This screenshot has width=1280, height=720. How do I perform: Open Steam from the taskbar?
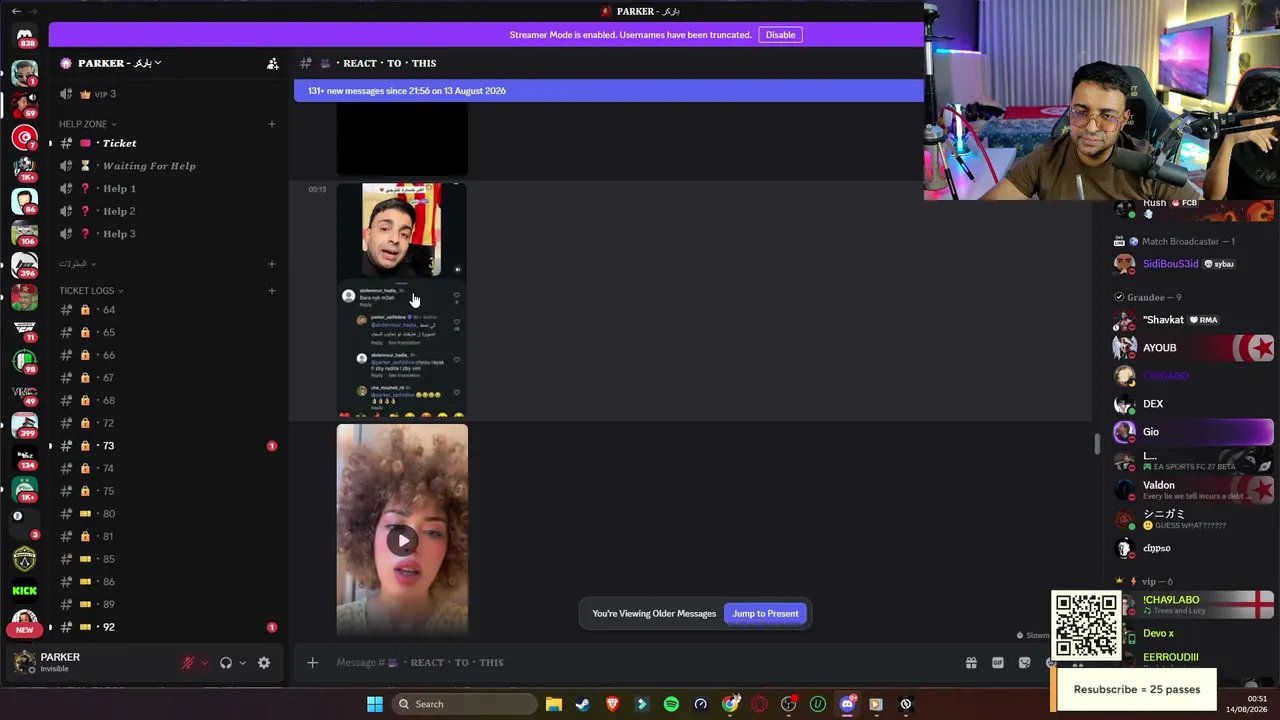pyautogui.click(x=583, y=704)
